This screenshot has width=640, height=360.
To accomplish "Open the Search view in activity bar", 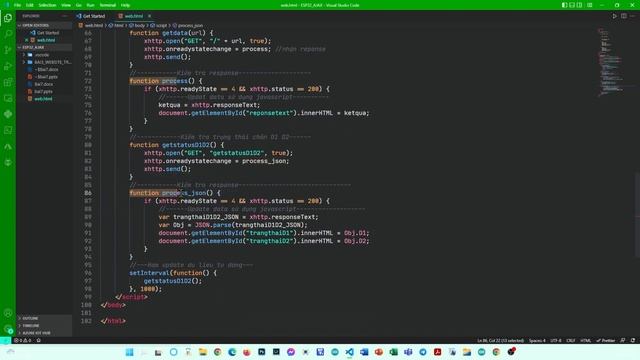I will [8, 34].
